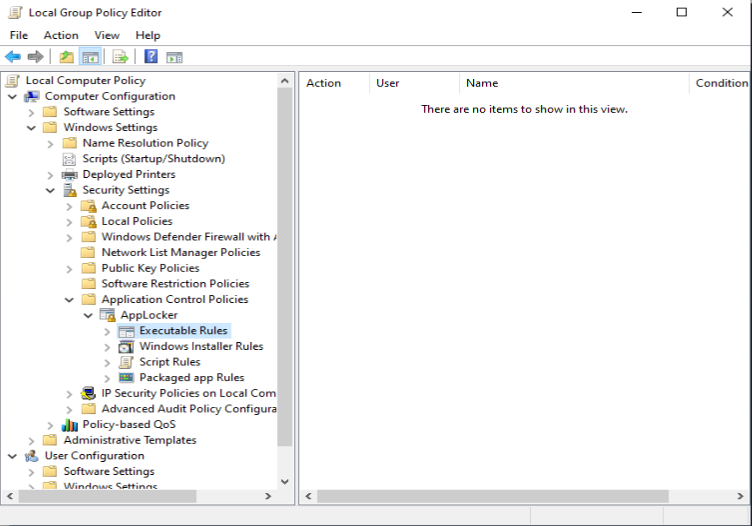Click tree pane scroll up arrow

(x=284, y=81)
